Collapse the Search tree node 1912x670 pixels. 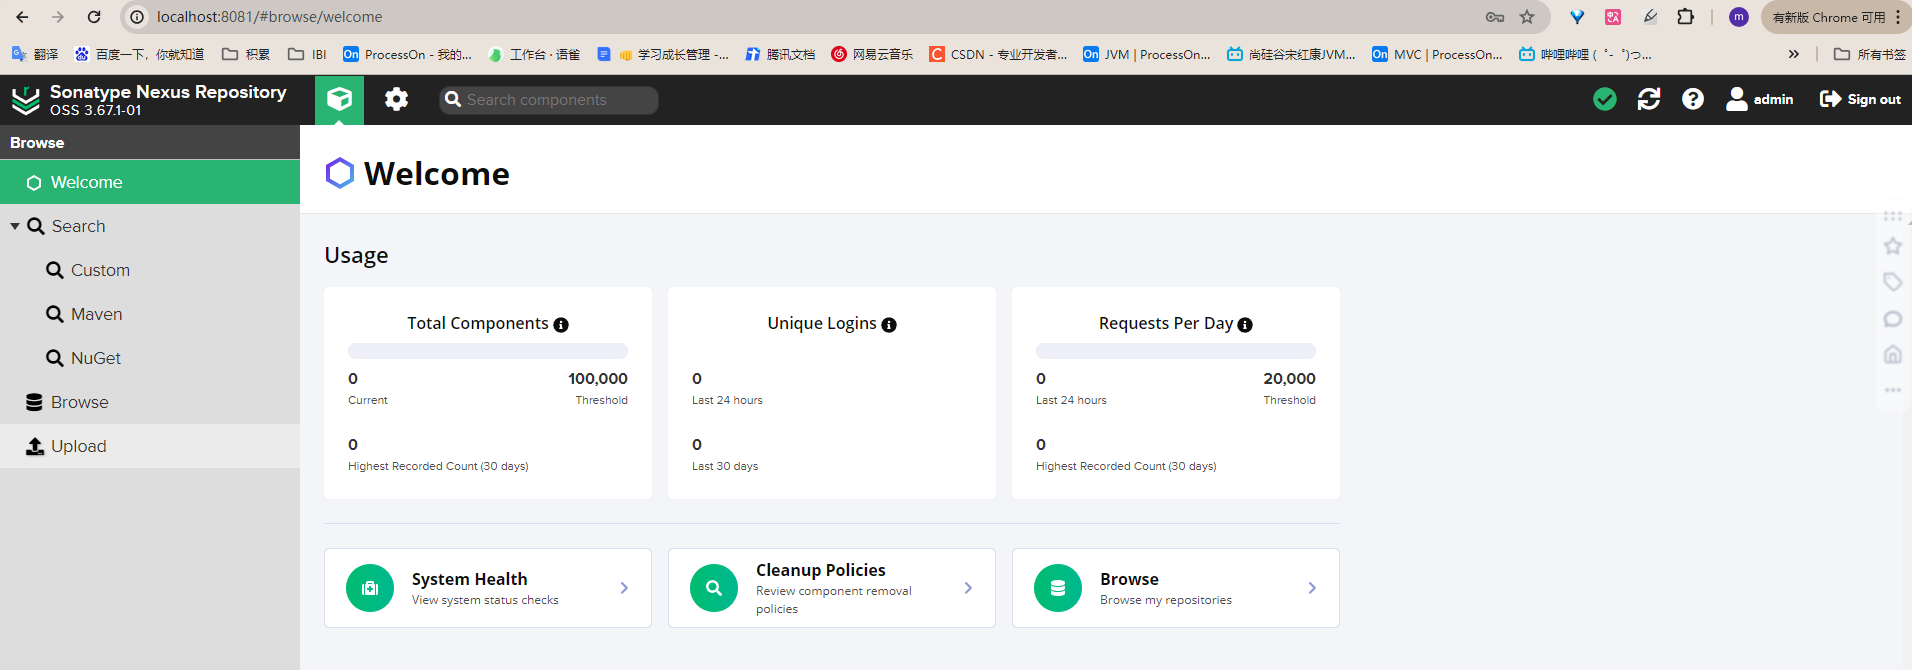(15, 226)
